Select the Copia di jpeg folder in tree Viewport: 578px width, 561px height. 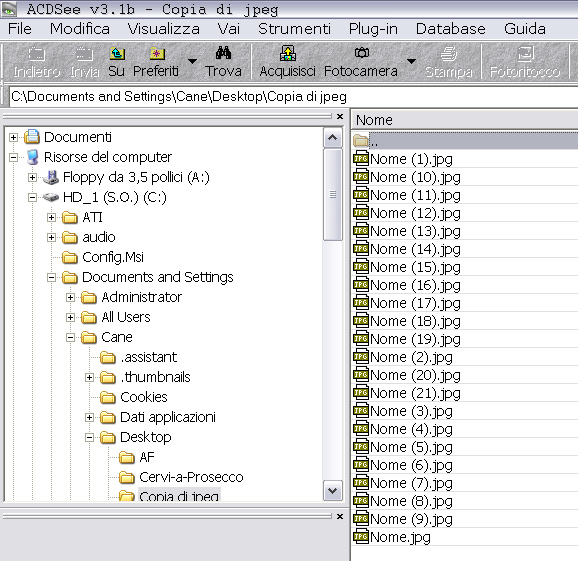point(179,495)
